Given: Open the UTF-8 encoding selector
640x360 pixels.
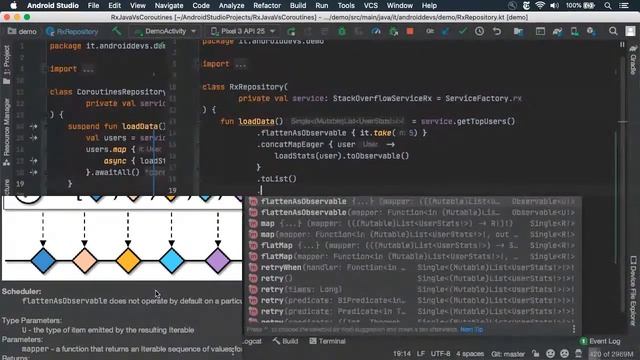Looking at the screenshot, I should pos(440,354).
